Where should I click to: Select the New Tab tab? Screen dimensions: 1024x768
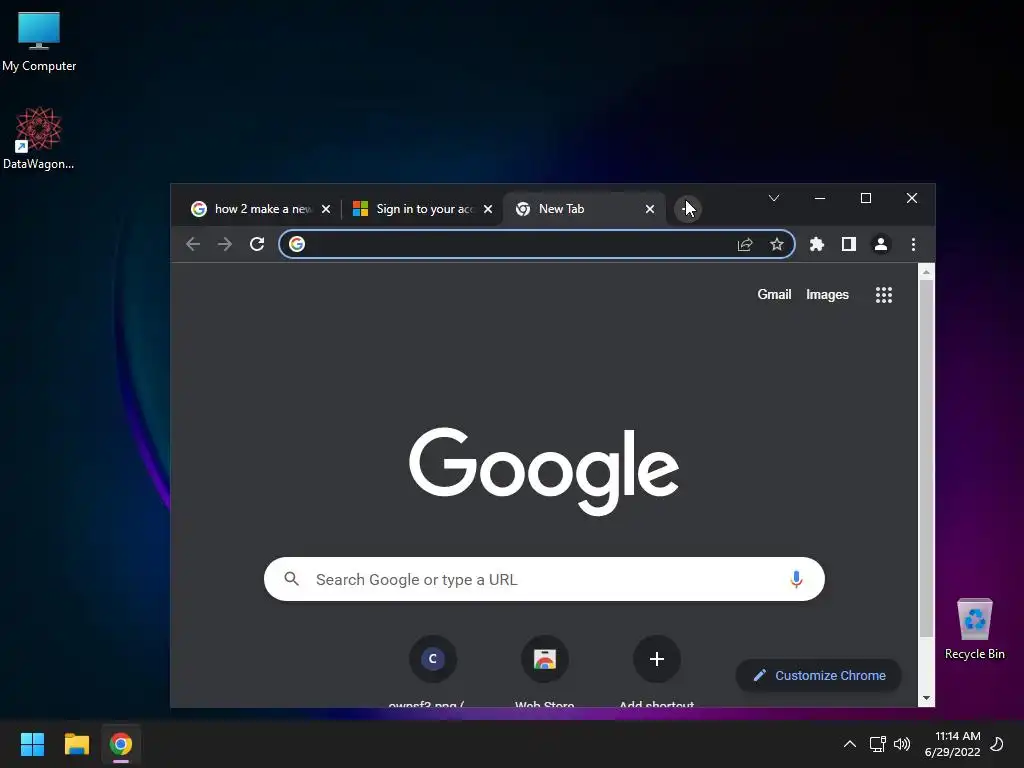coord(584,209)
